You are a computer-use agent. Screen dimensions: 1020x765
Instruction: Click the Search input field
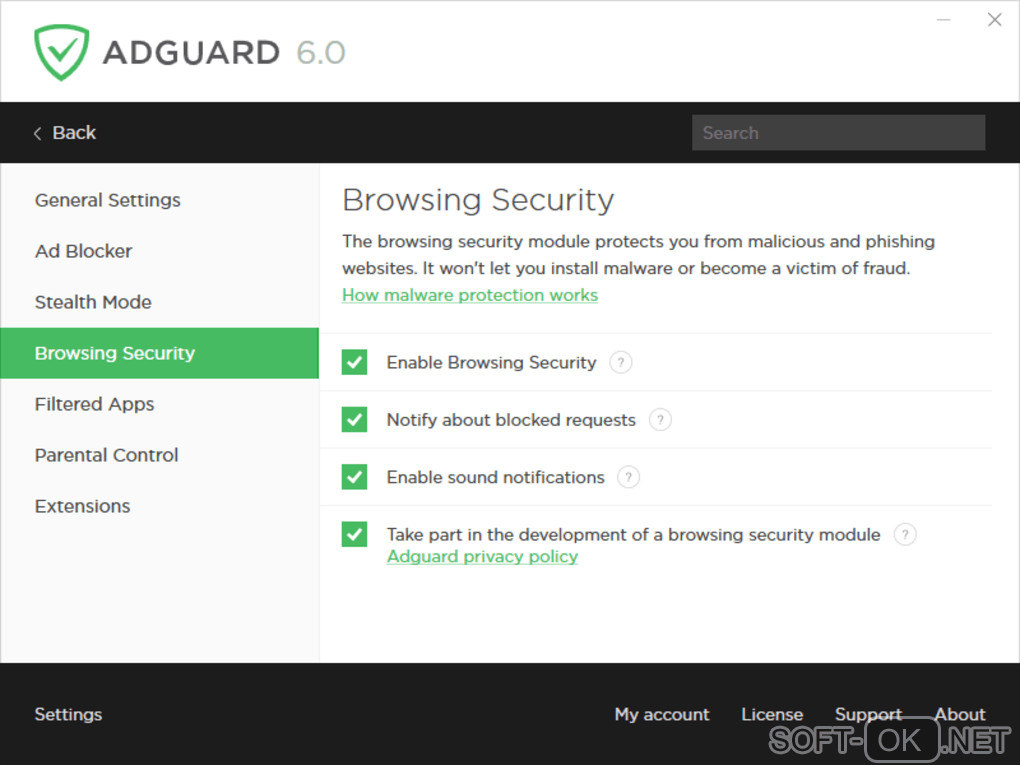tap(838, 133)
